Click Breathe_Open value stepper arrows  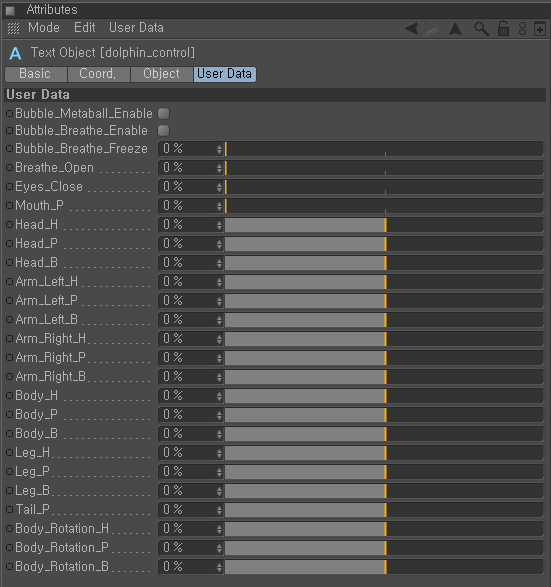click(x=219, y=168)
